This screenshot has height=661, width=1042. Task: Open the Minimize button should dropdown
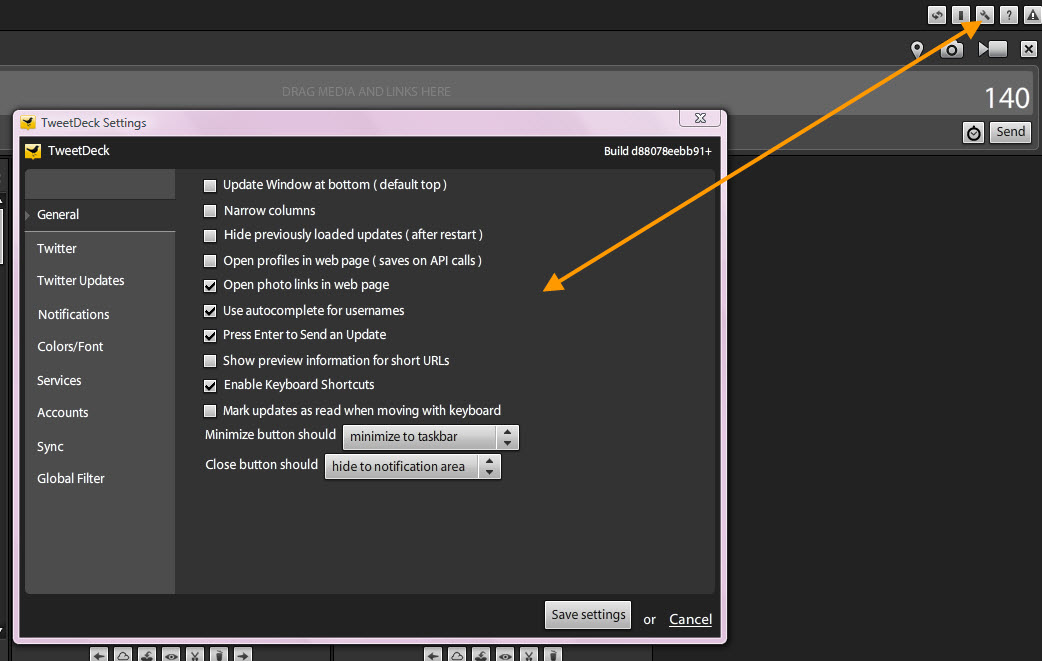tap(430, 437)
